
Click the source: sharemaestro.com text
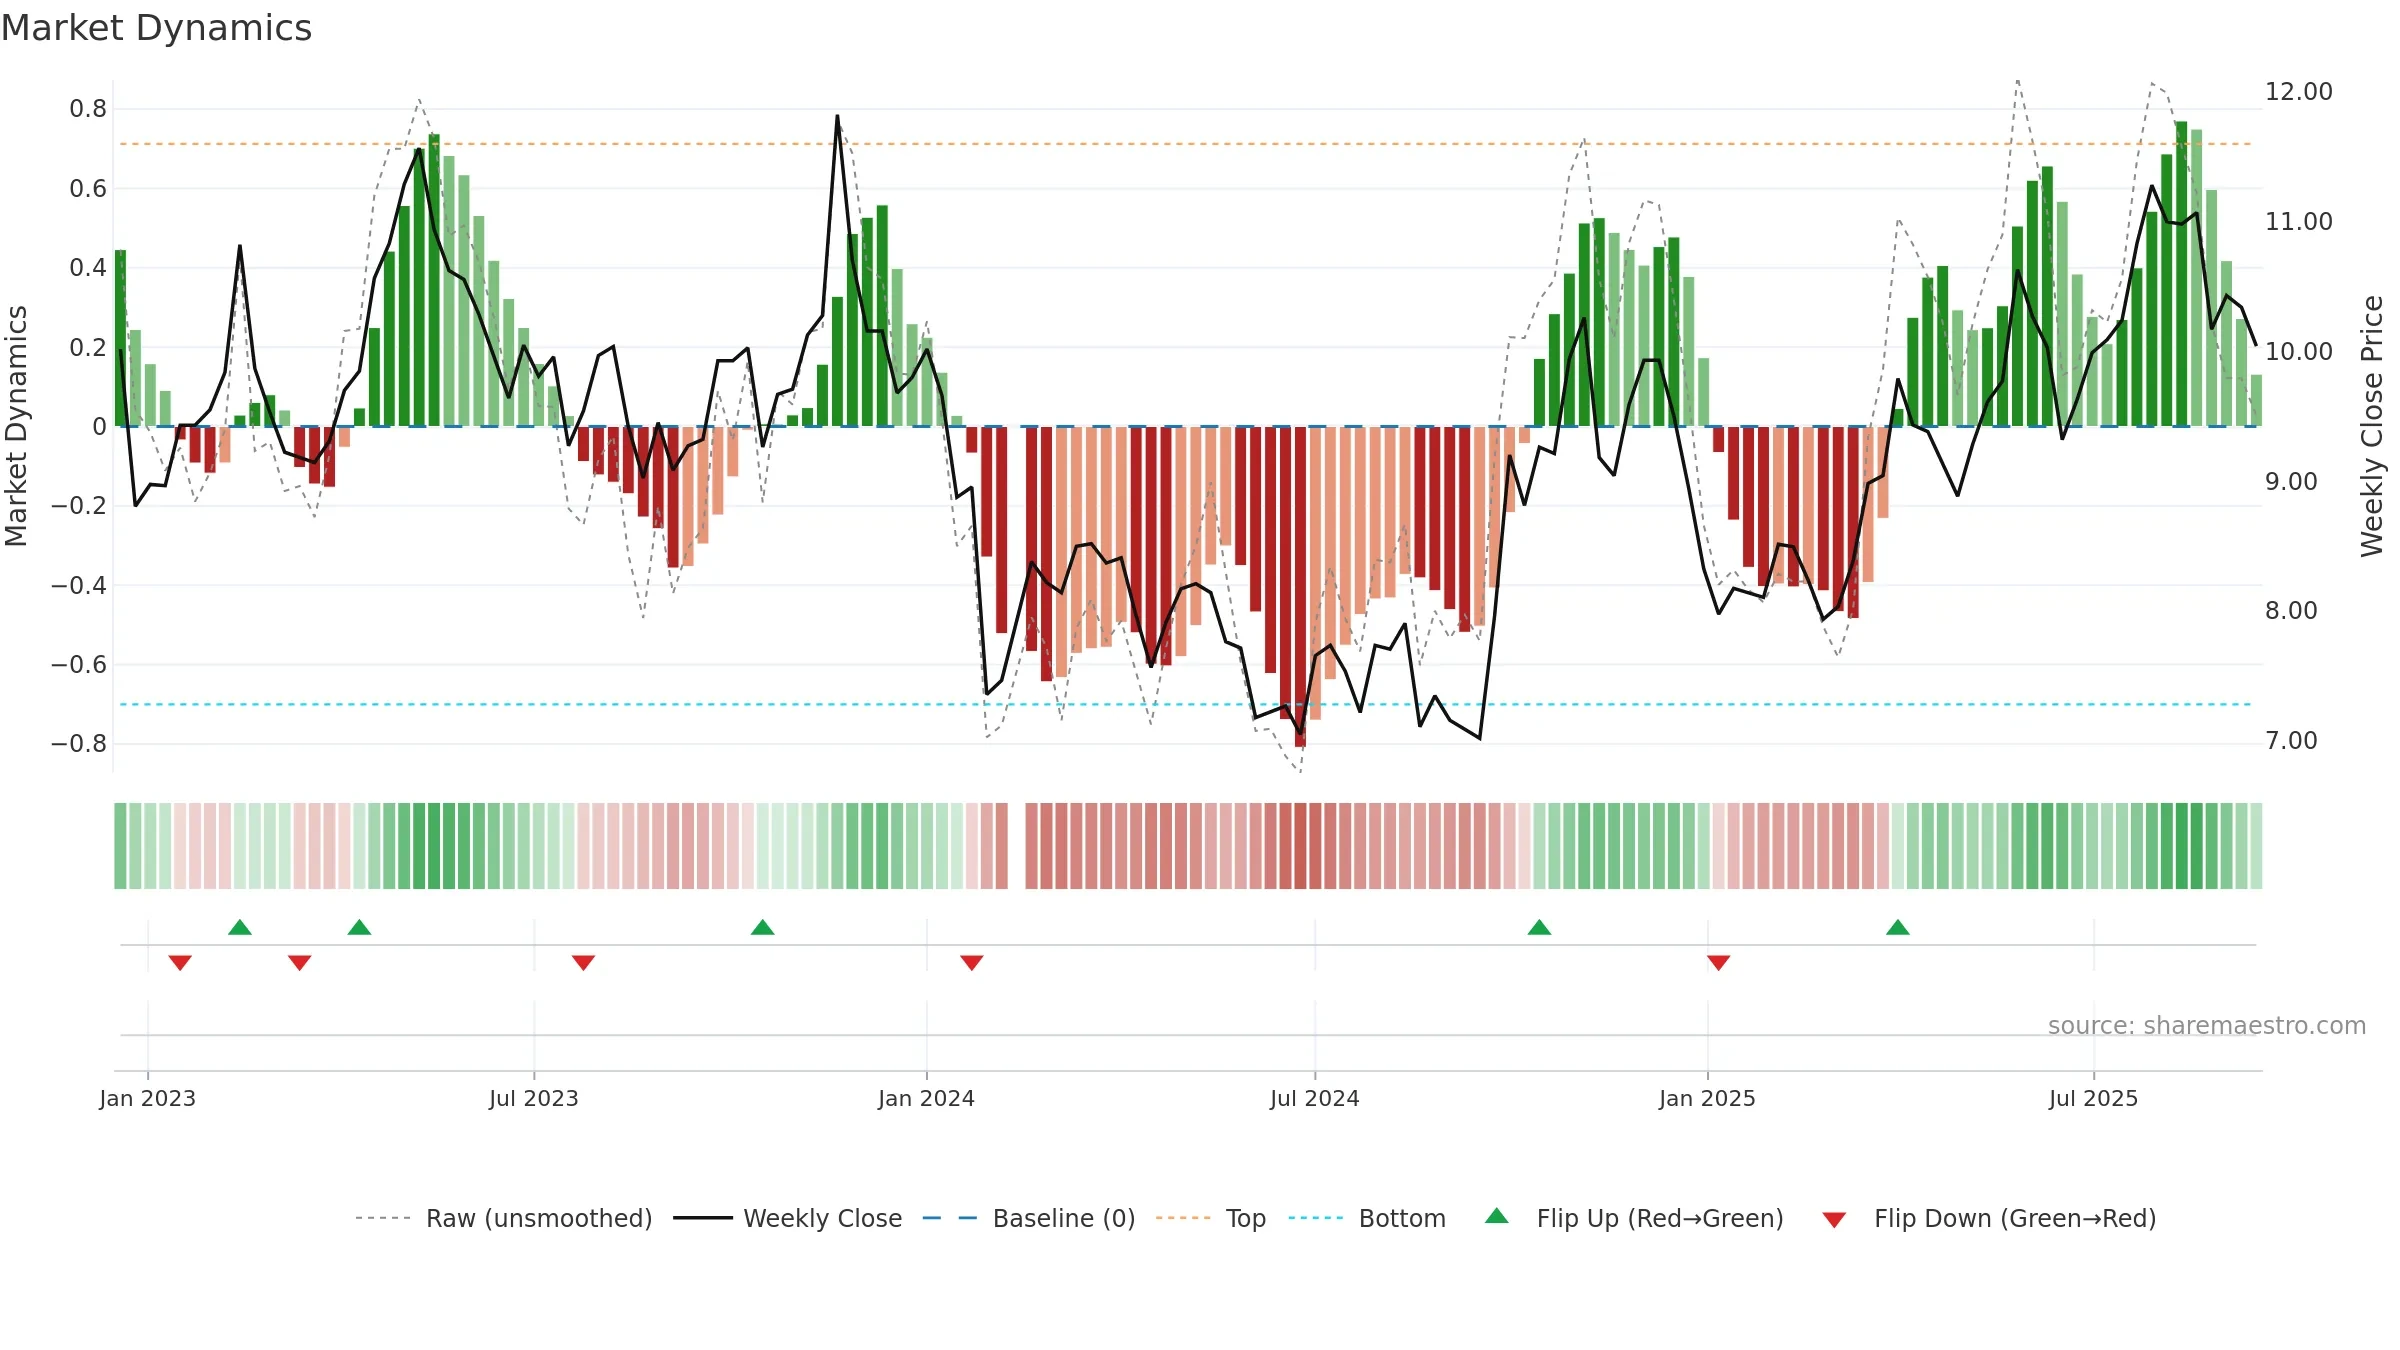pyautogui.click(x=2207, y=1026)
